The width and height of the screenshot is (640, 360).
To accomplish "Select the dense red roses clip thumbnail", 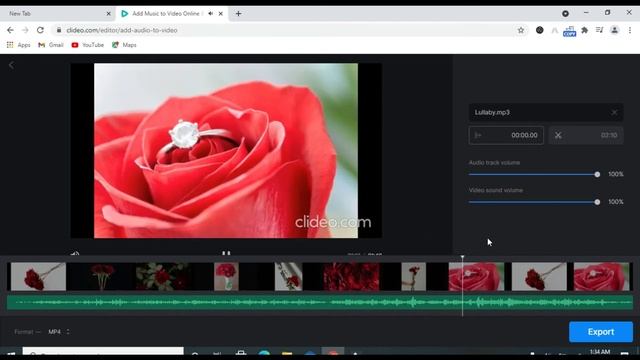I will coord(351,277).
